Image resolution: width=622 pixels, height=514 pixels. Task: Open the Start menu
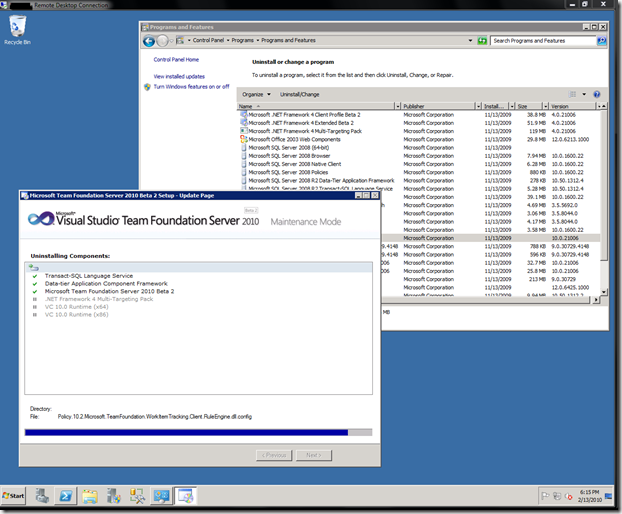point(13,496)
